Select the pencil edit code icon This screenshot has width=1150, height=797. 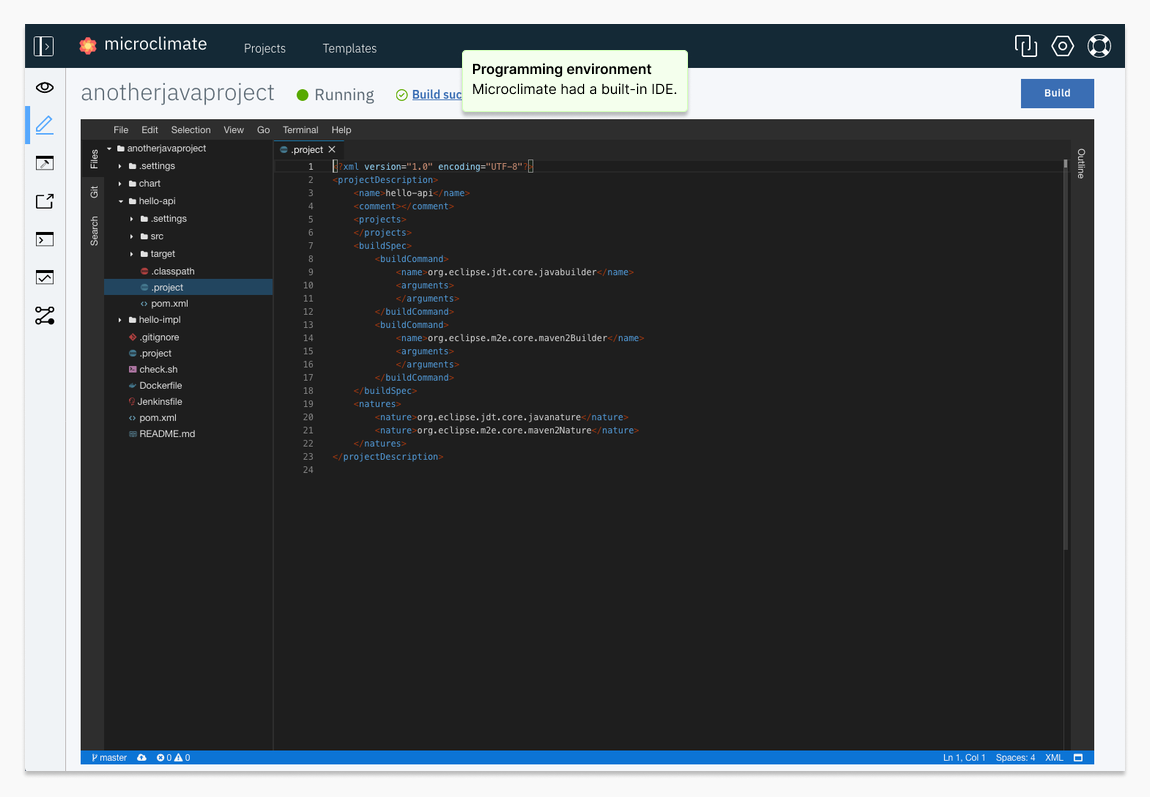pyautogui.click(x=44, y=125)
